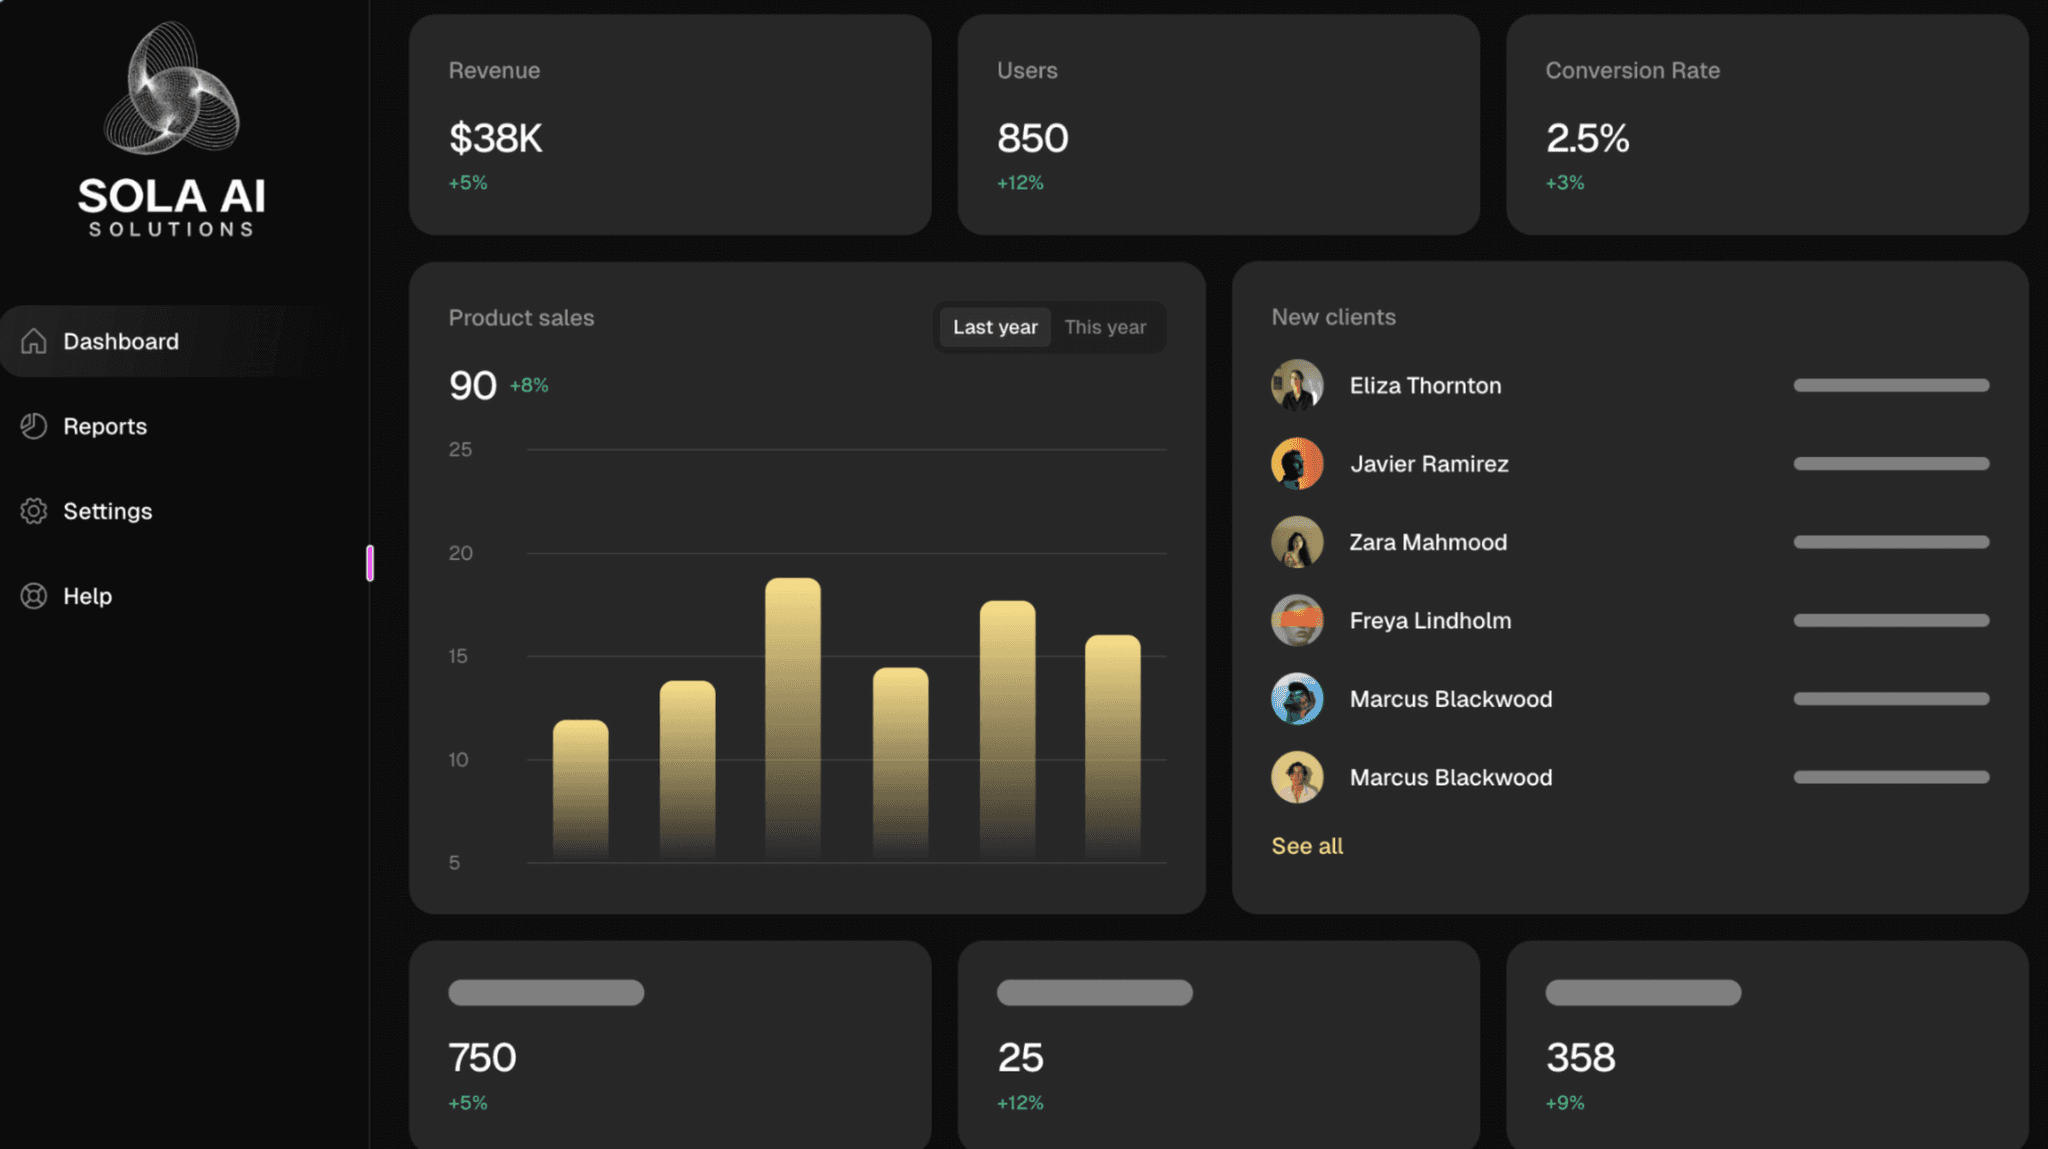Go to the Help section
Viewport: 2048px width, 1149px height.
[87, 596]
